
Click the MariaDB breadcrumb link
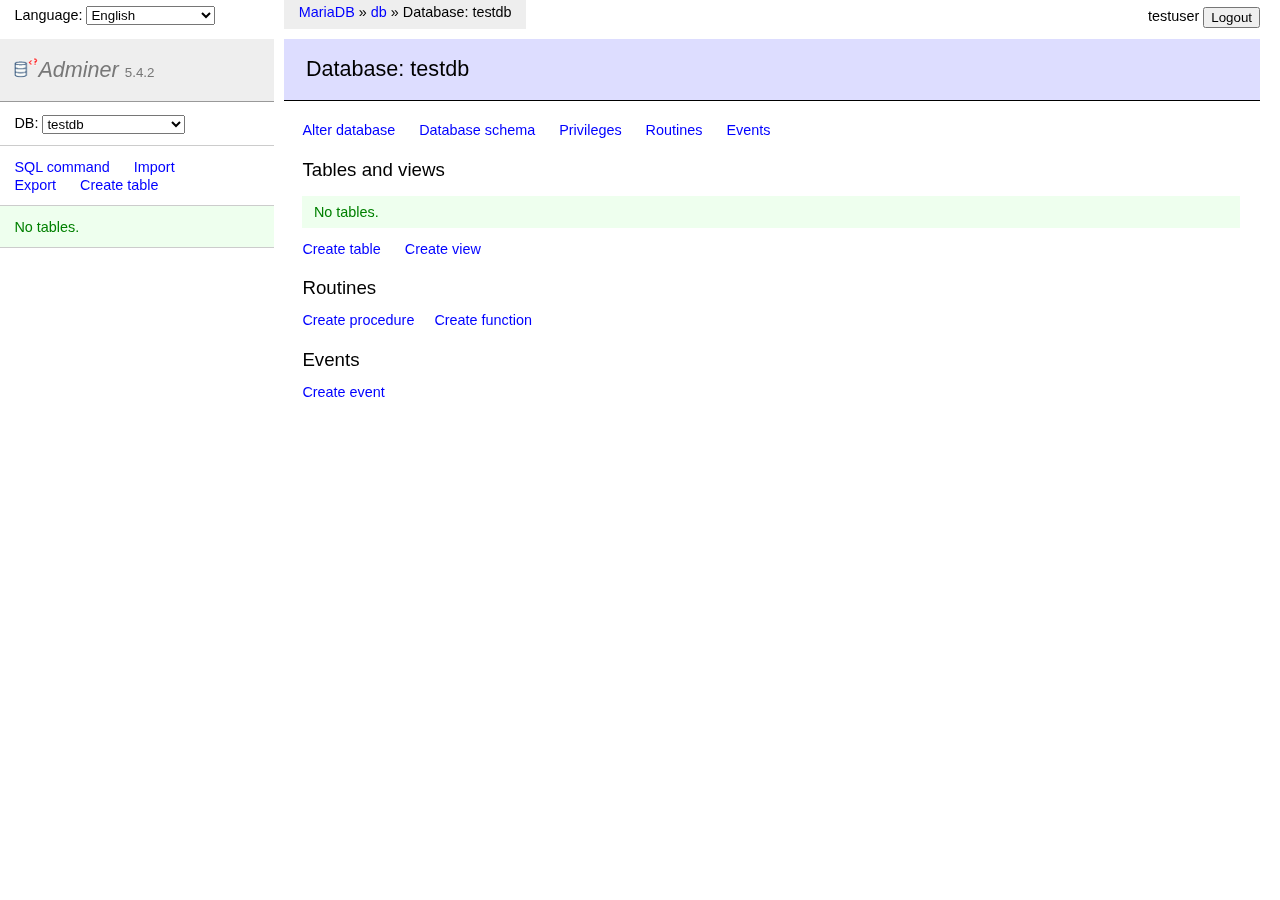[x=326, y=12]
